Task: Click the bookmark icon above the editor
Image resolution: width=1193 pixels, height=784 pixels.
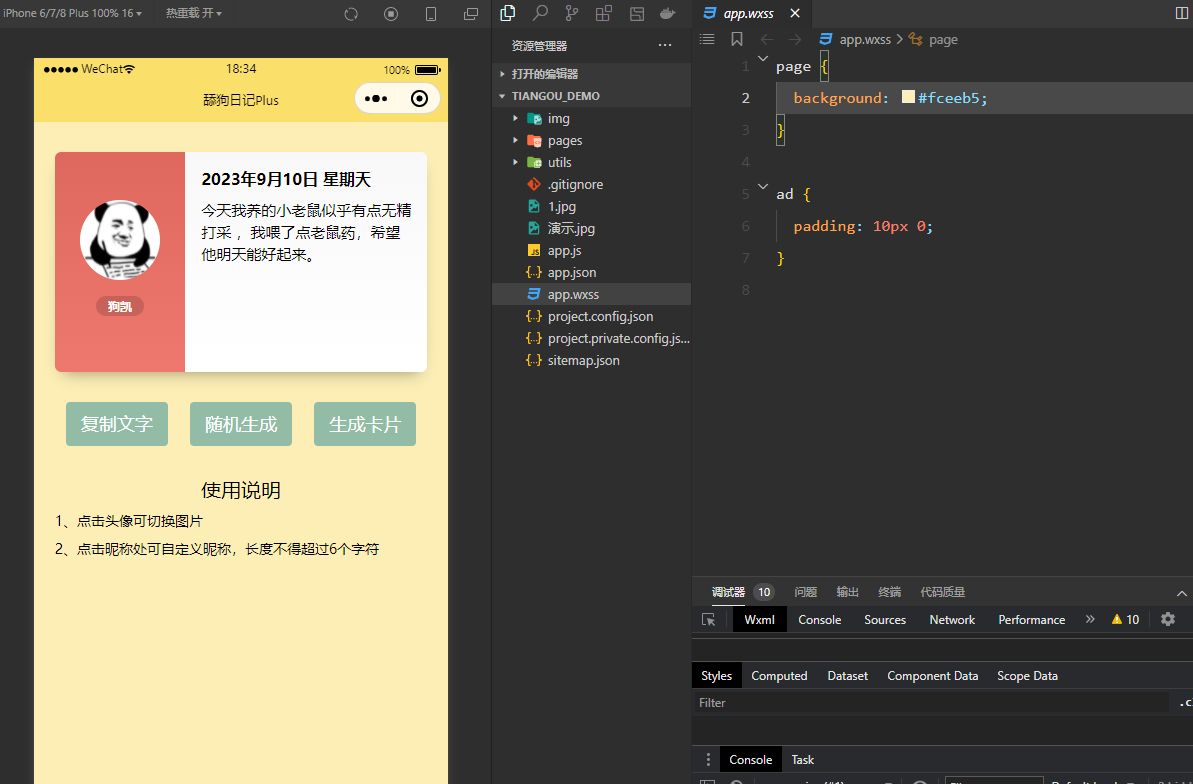Action: [x=737, y=39]
